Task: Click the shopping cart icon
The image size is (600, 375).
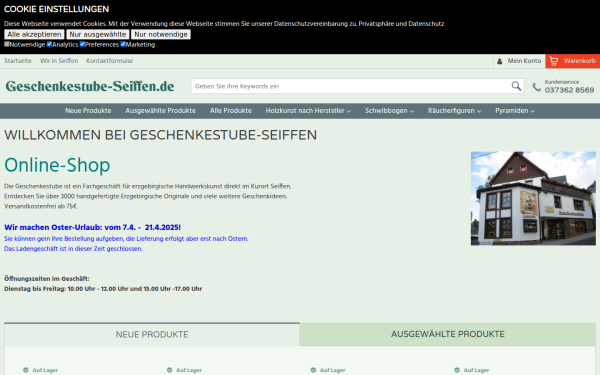Action: pos(553,61)
